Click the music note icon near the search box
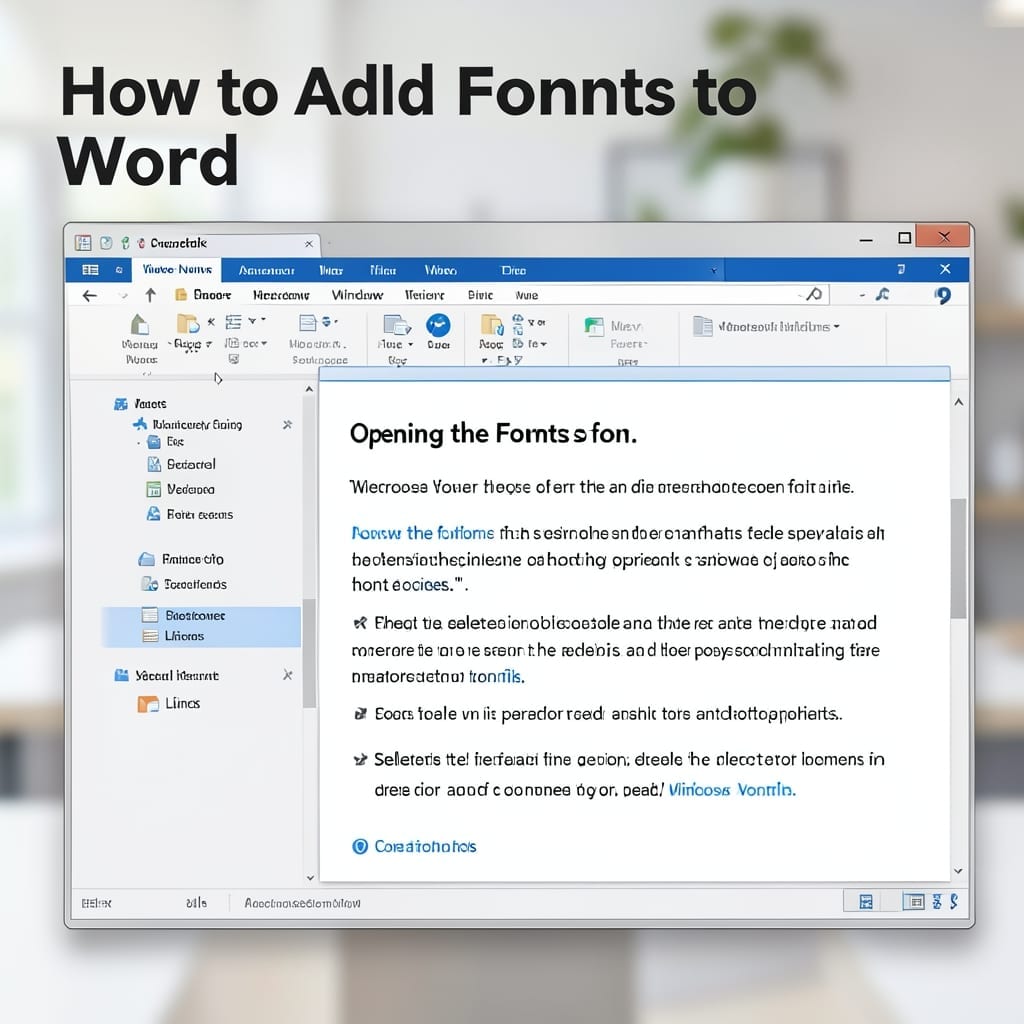 tap(882, 295)
